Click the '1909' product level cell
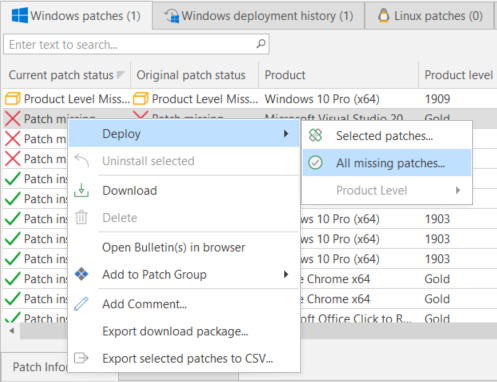 point(437,99)
